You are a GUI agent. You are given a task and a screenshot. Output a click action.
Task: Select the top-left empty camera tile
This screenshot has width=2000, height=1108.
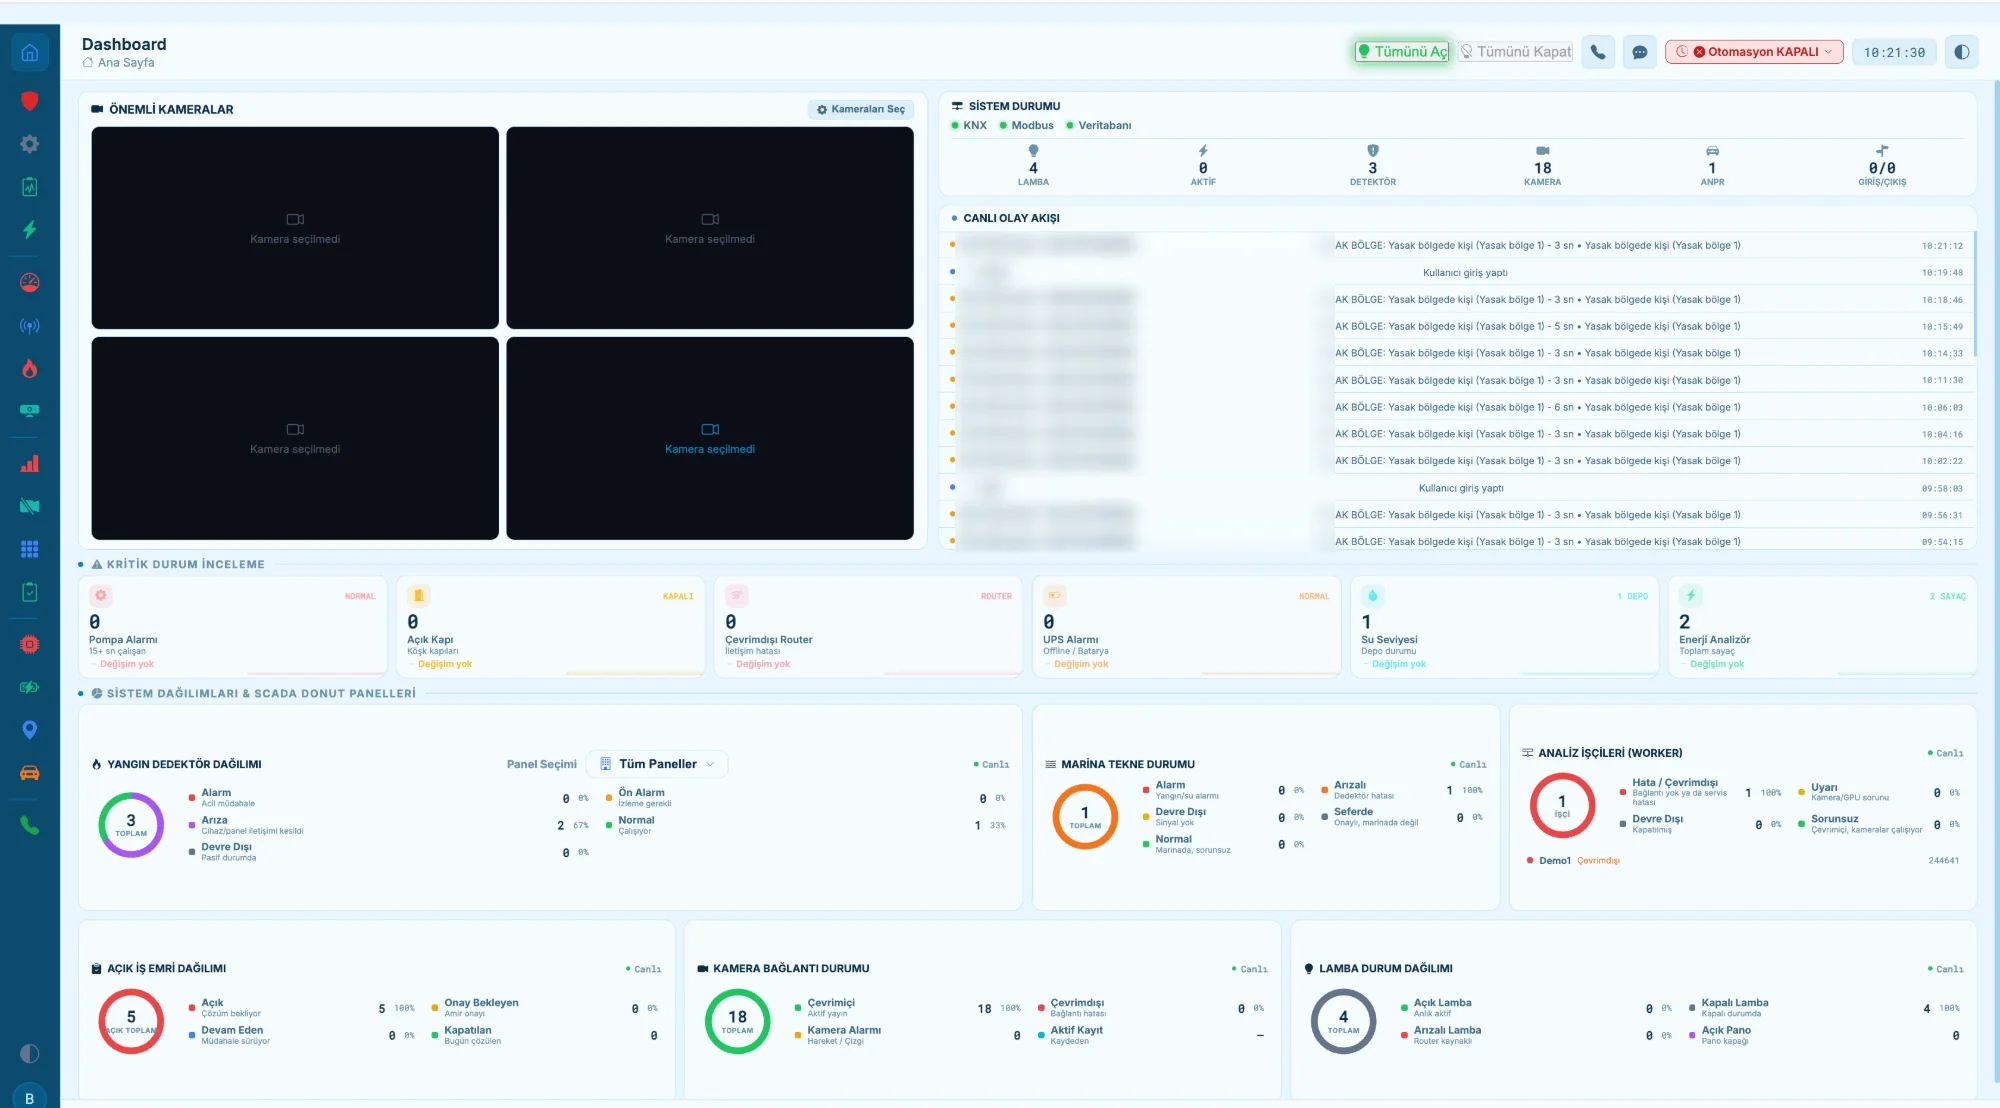[295, 228]
